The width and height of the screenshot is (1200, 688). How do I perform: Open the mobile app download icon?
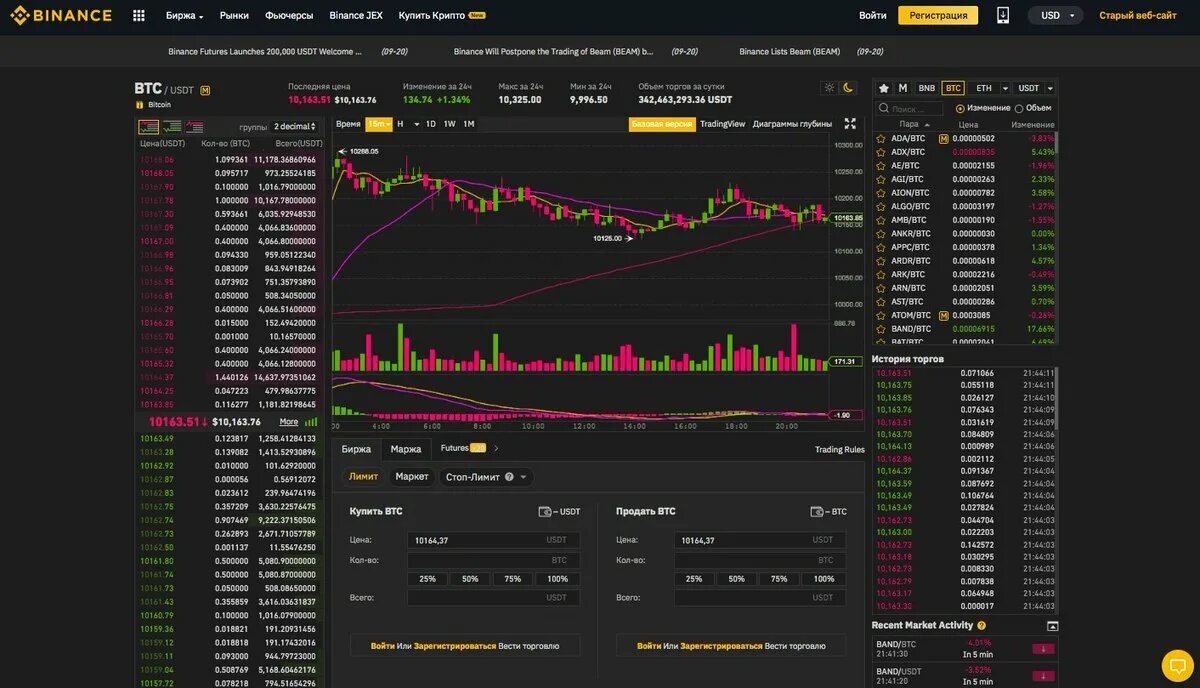point(1003,15)
